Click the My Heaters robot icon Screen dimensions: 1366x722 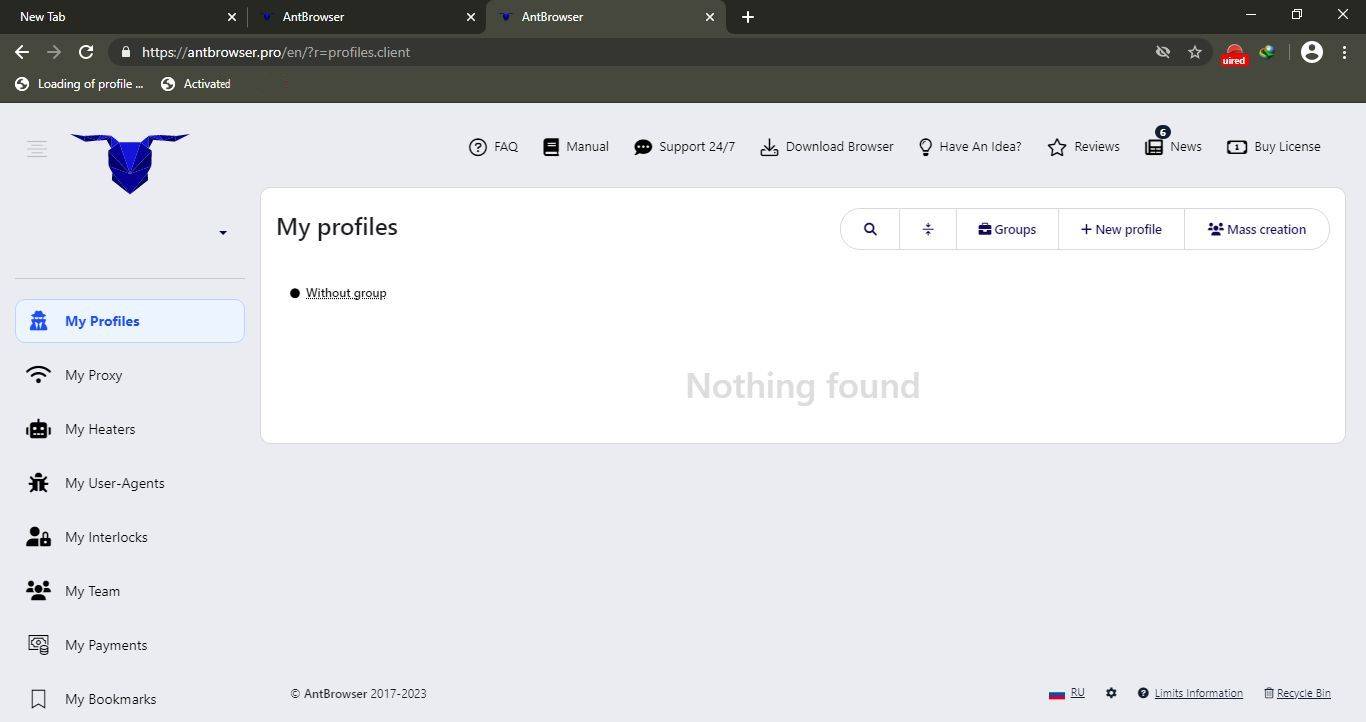[38, 429]
